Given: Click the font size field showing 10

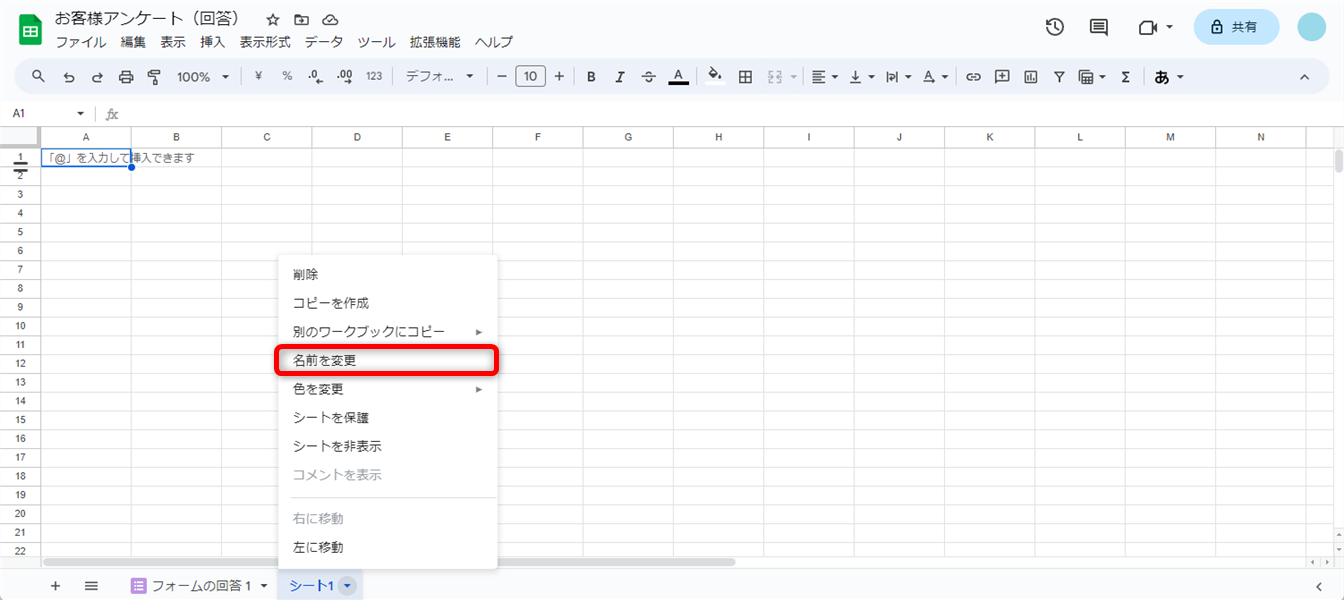Looking at the screenshot, I should coord(530,76).
